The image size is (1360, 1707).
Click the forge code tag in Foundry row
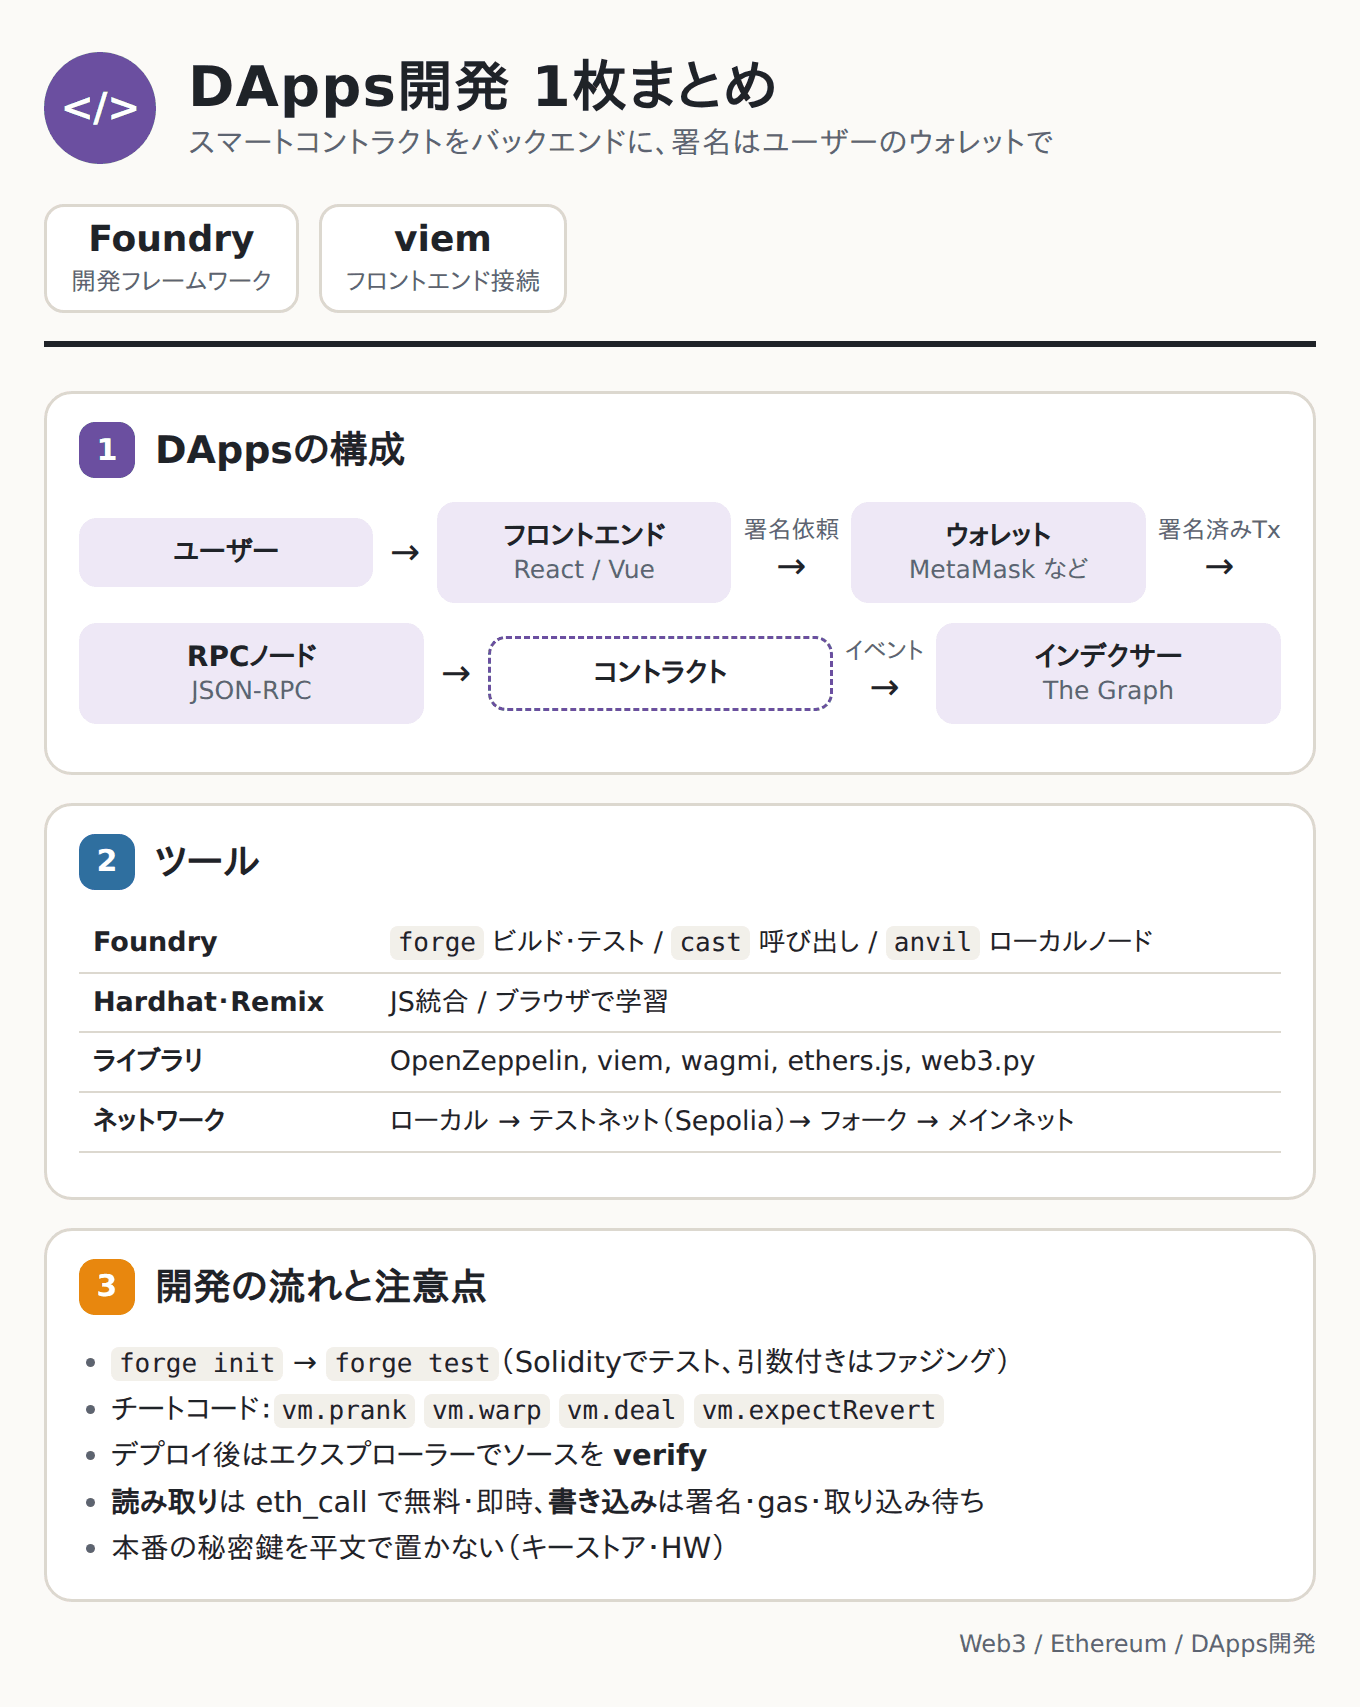437,942
